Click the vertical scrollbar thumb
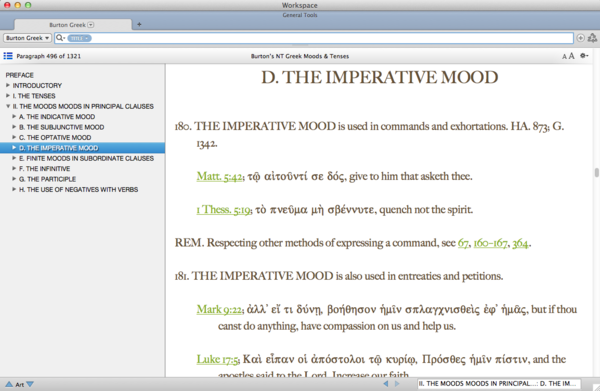Image resolution: width=600 pixels, height=391 pixels. (x=596, y=173)
